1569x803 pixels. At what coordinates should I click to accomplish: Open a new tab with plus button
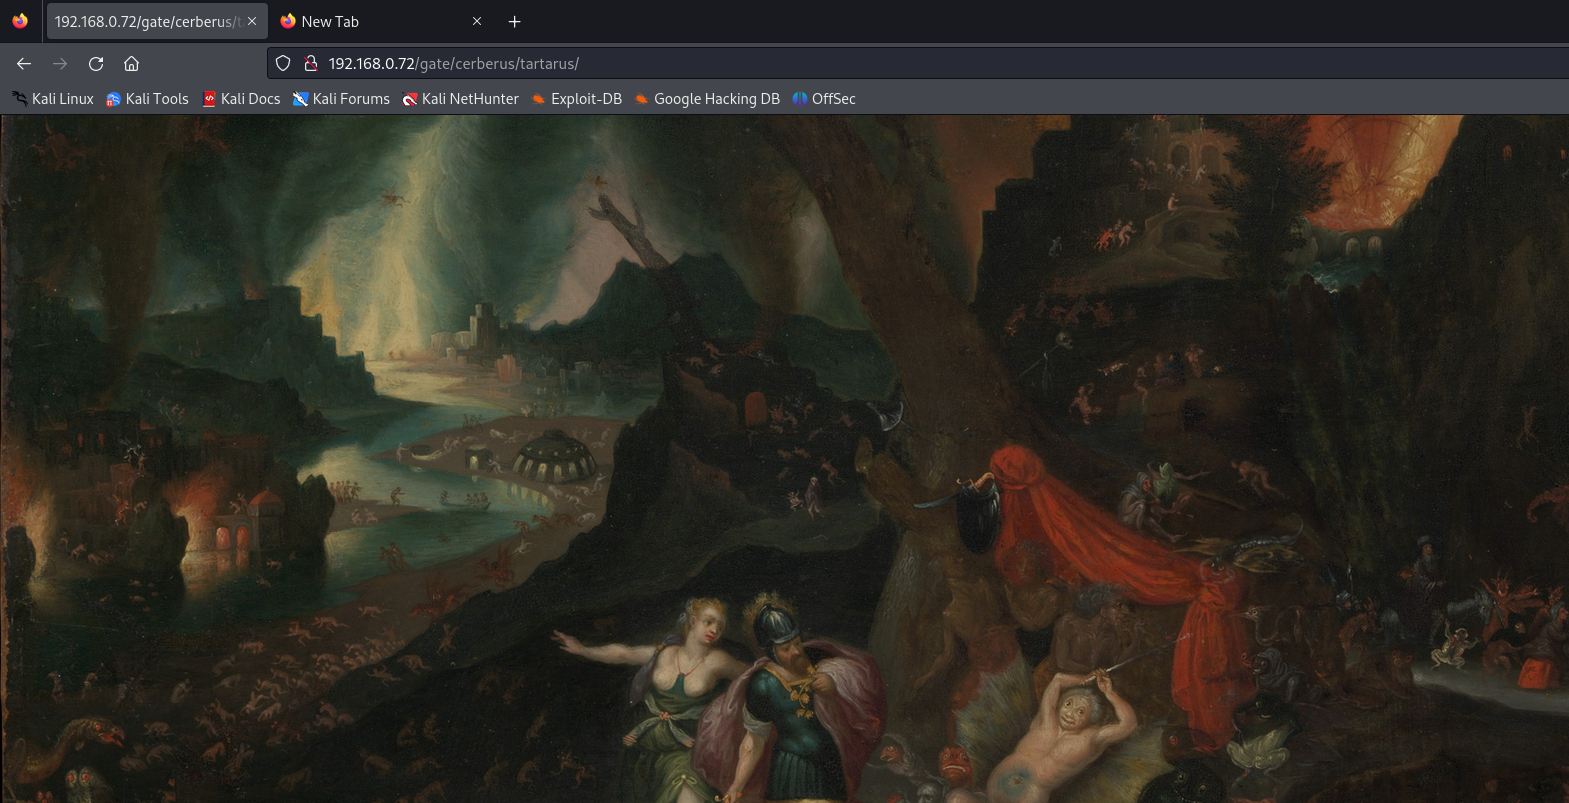pyautogui.click(x=515, y=21)
